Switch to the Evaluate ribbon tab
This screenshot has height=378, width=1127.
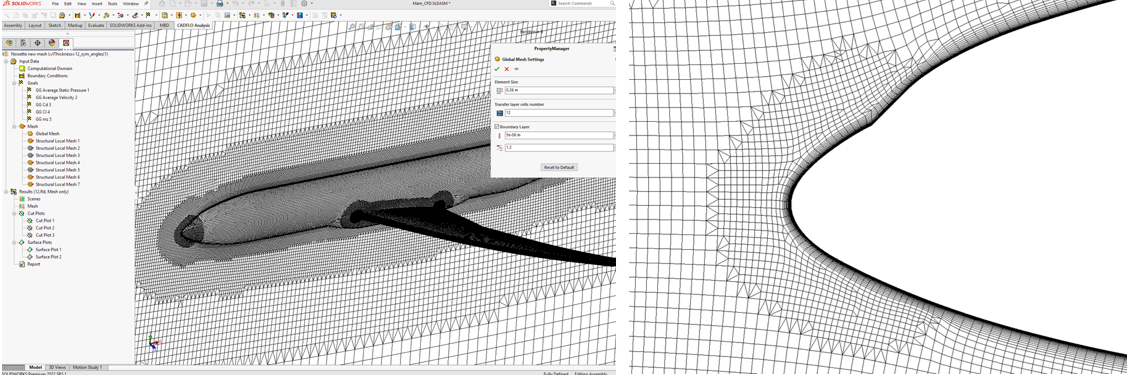(96, 25)
